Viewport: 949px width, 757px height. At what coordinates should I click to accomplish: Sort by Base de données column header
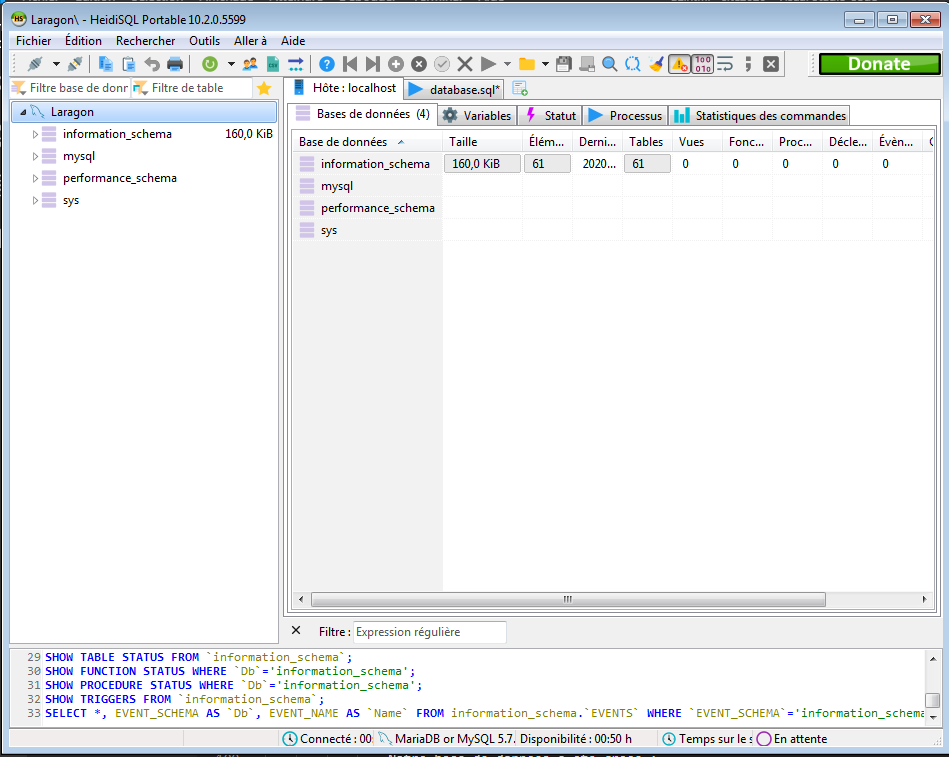[367, 142]
